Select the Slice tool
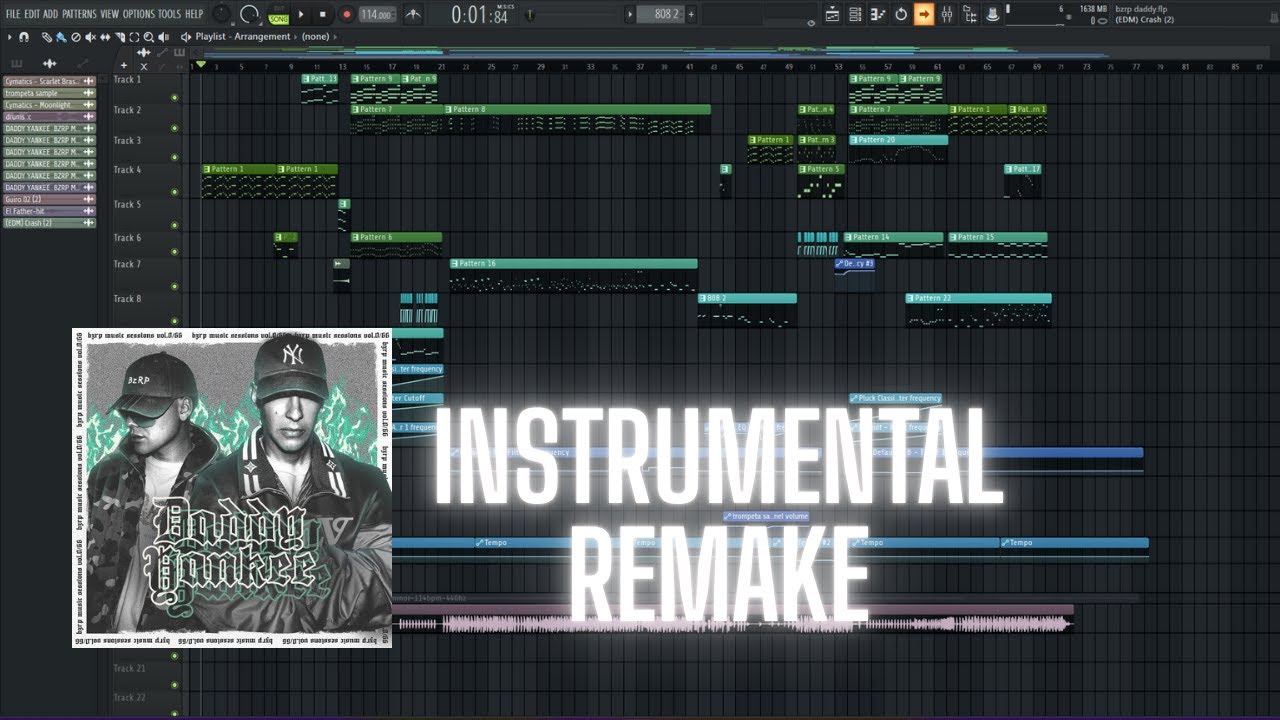 120,37
